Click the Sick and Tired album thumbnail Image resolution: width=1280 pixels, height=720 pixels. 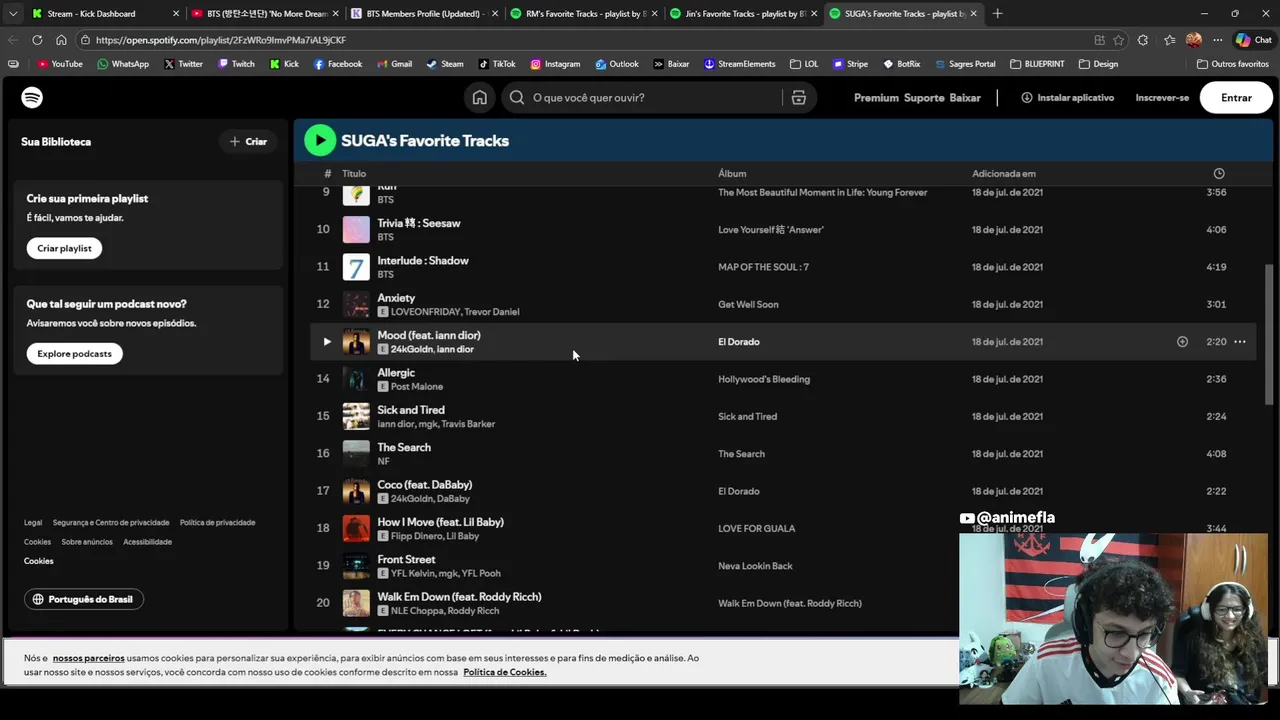356,416
